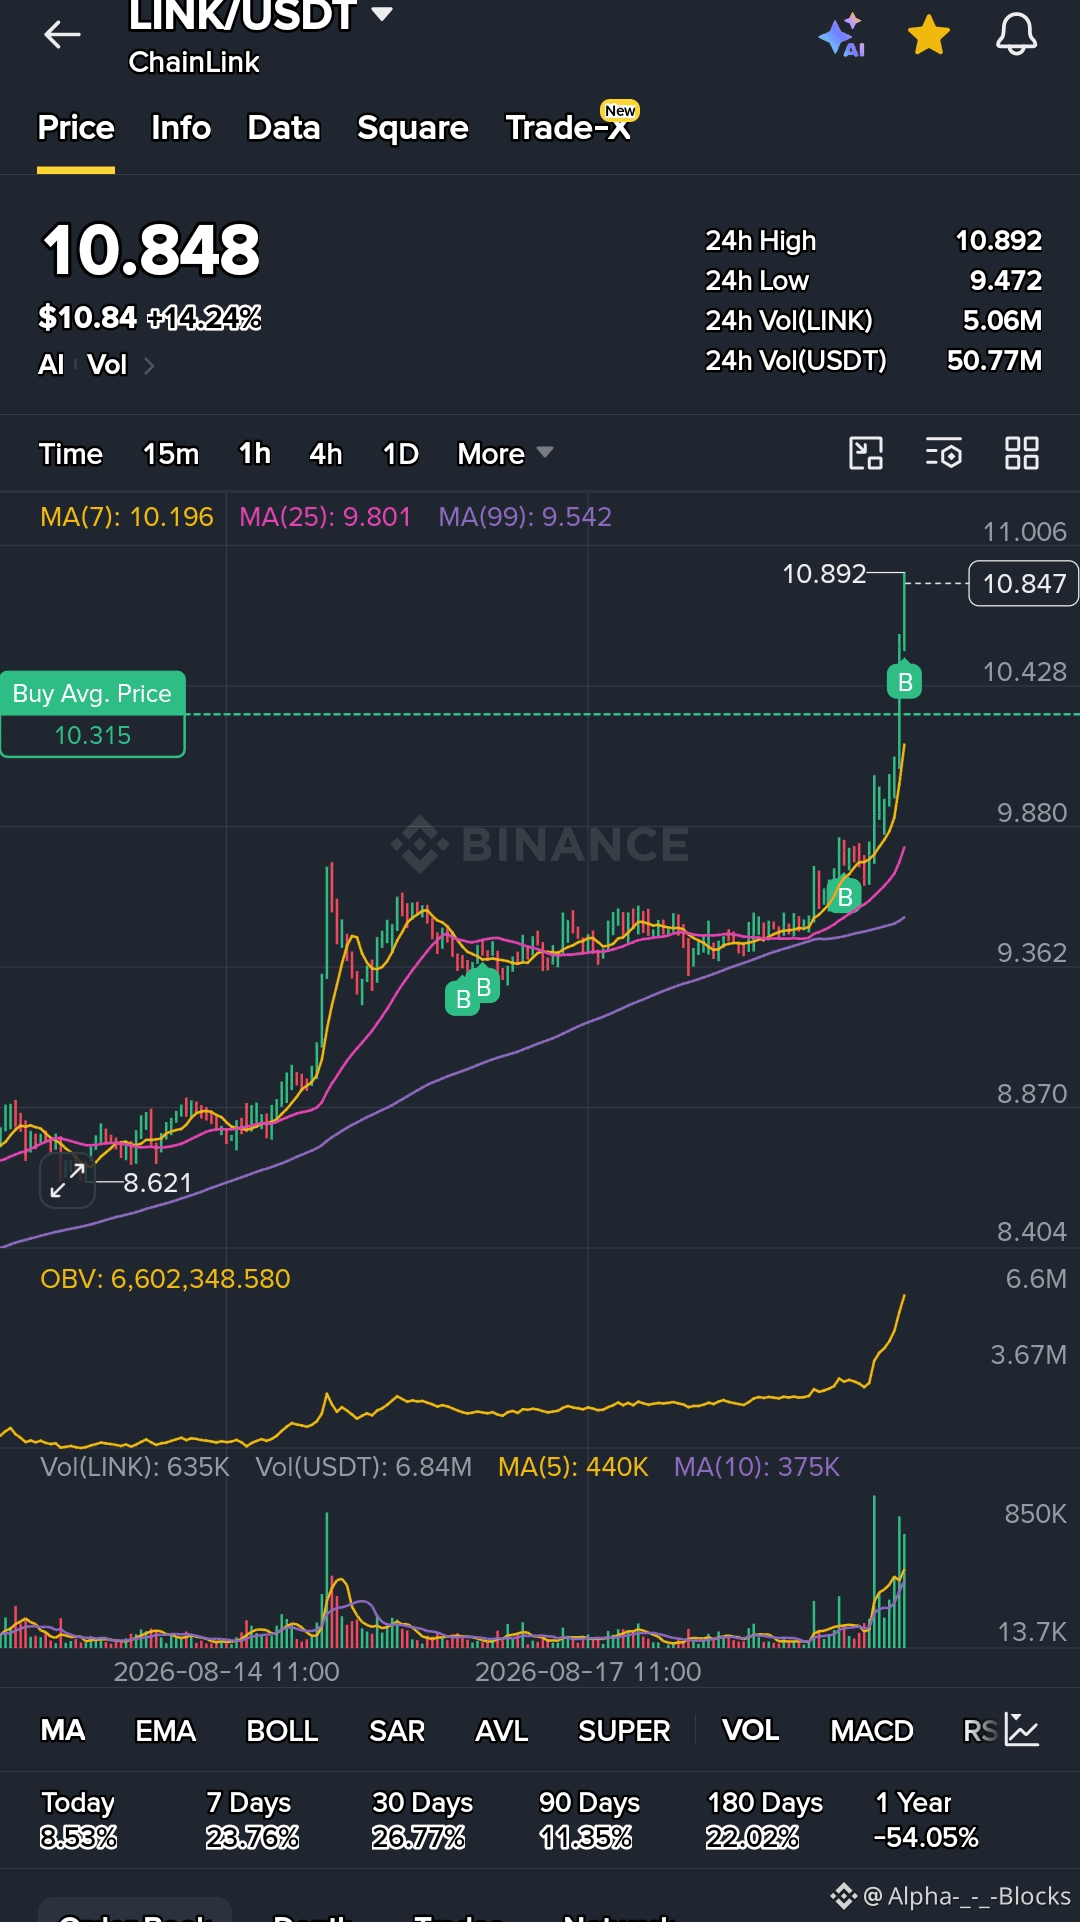Select the 15m timeframe
This screenshot has width=1080, height=1922.
point(171,454)
